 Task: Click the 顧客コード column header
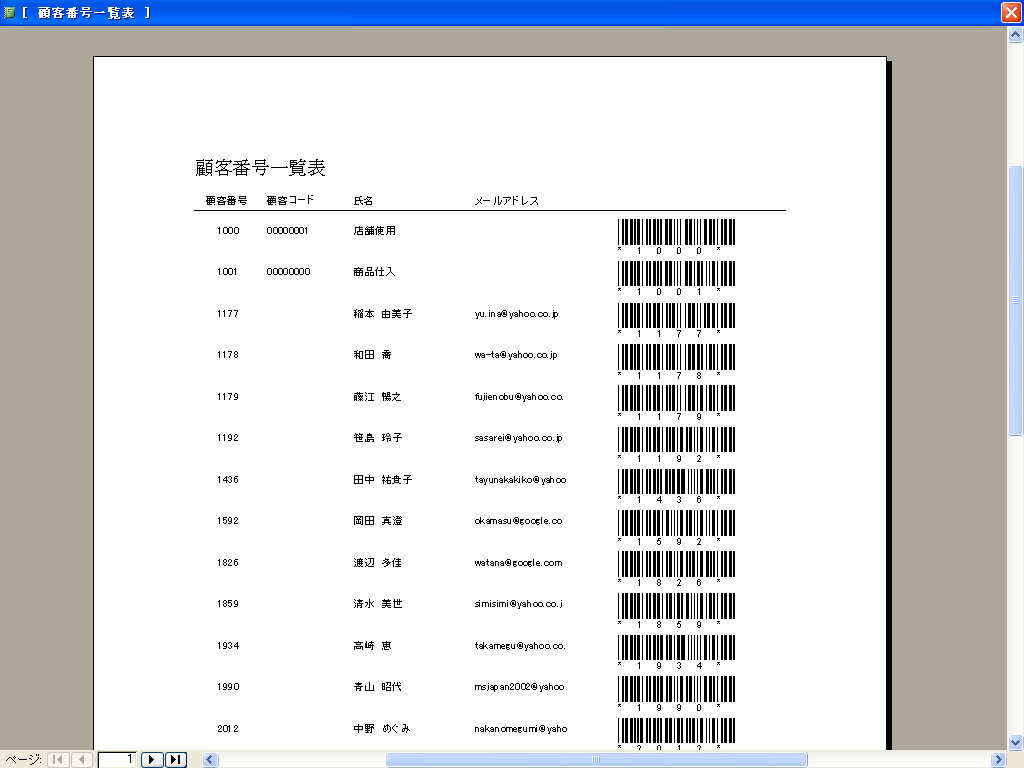290,200
